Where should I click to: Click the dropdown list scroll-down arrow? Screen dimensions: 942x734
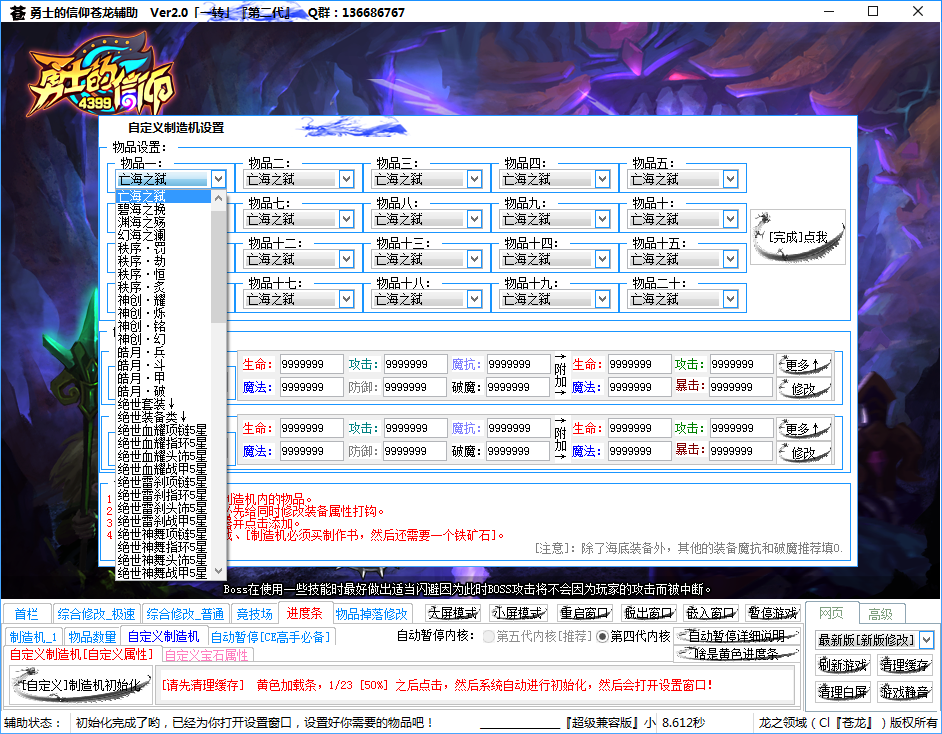[219, 571]
